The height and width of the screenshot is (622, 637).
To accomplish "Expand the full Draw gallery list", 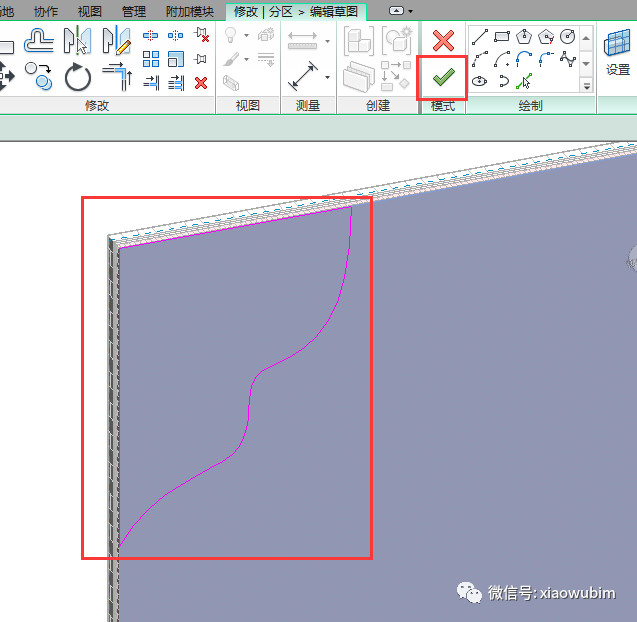I will [587, 86].
